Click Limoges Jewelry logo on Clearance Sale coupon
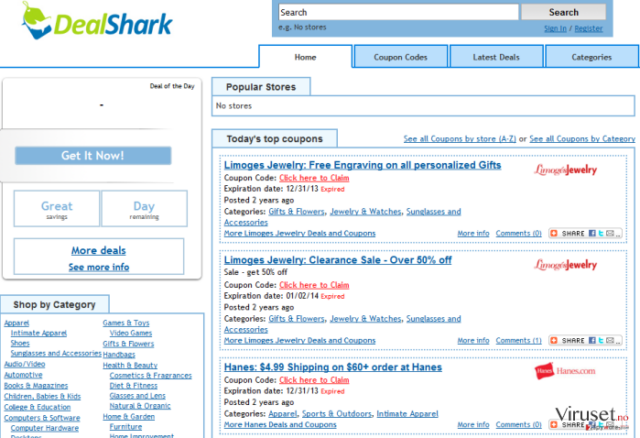This screenshot has height=438, width=640. [565, 265]
